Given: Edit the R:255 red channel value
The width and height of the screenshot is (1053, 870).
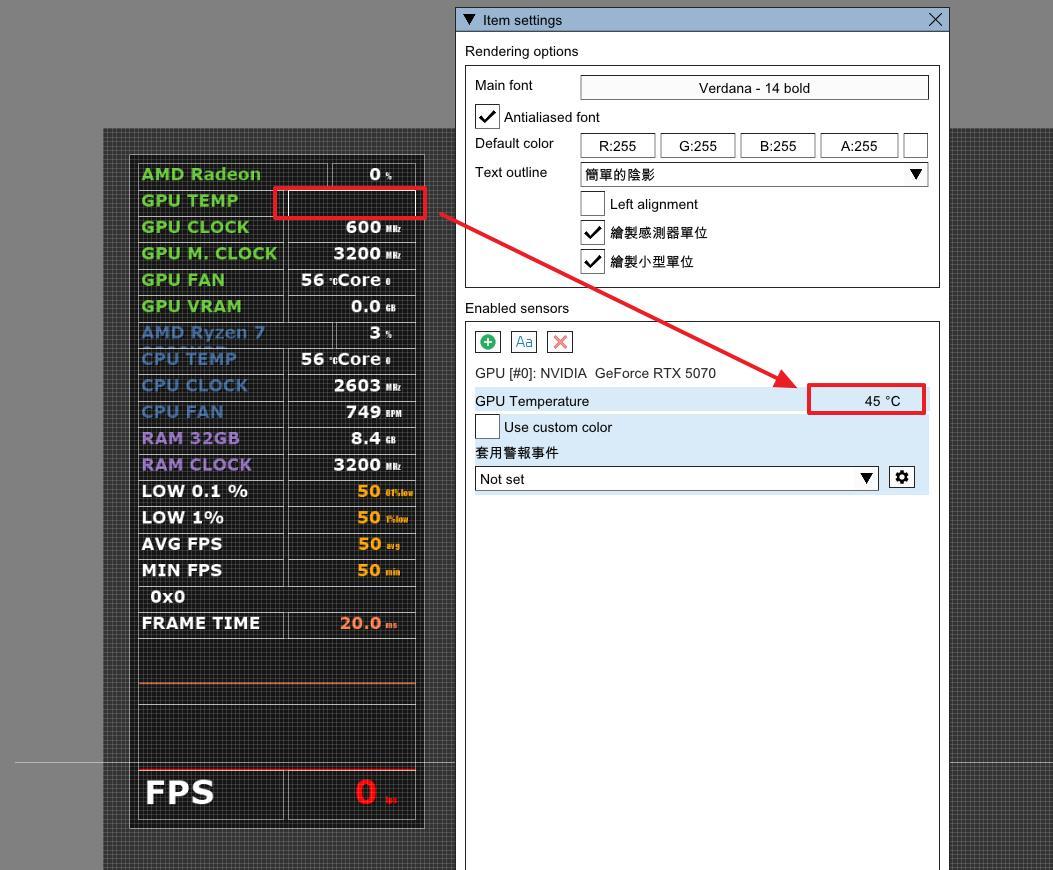Looking at the screenshot, I should tap(616, 145).
